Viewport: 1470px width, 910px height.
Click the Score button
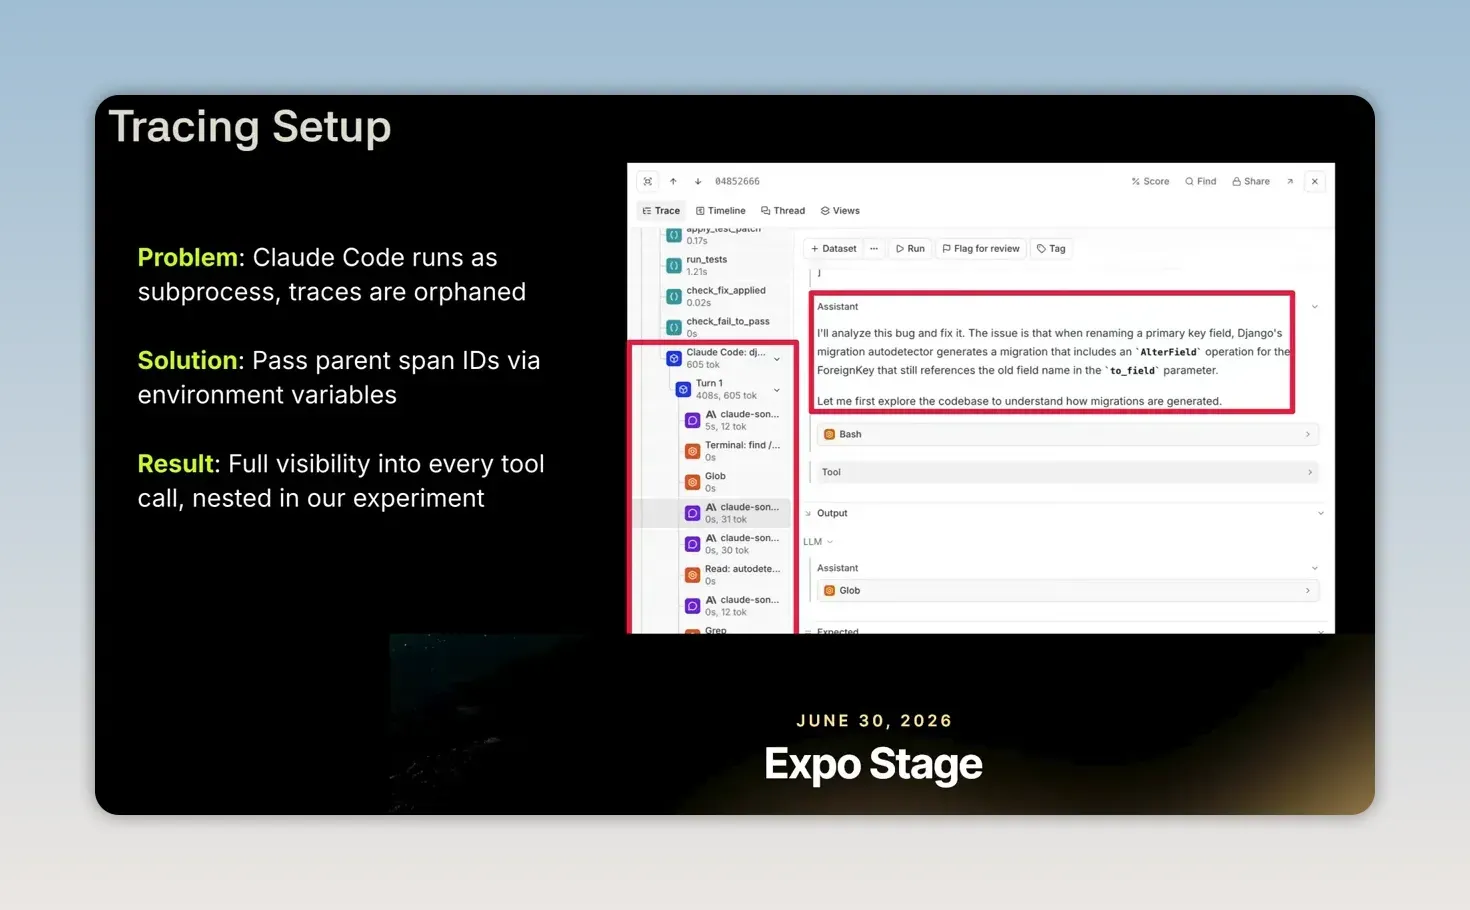[1150, 181]
